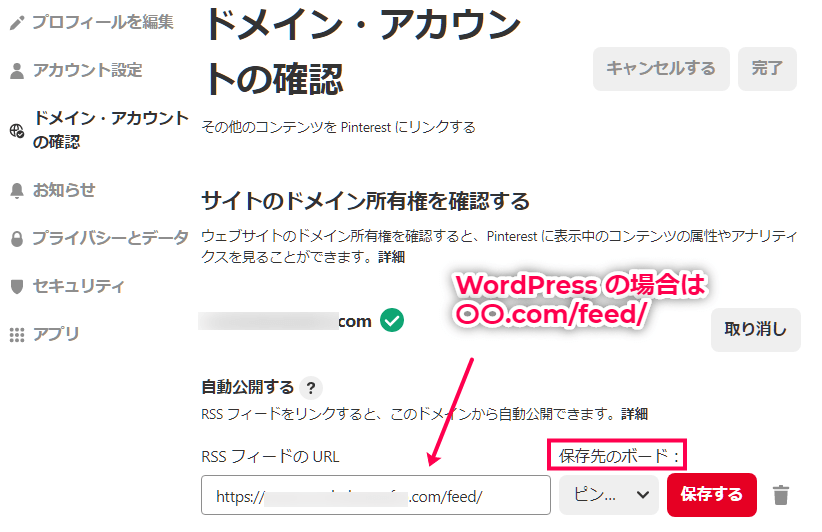
Task: Select ドメイン・アカウントの確認 sidebar item
Action: pyautogui.click(x=111, y=130)
